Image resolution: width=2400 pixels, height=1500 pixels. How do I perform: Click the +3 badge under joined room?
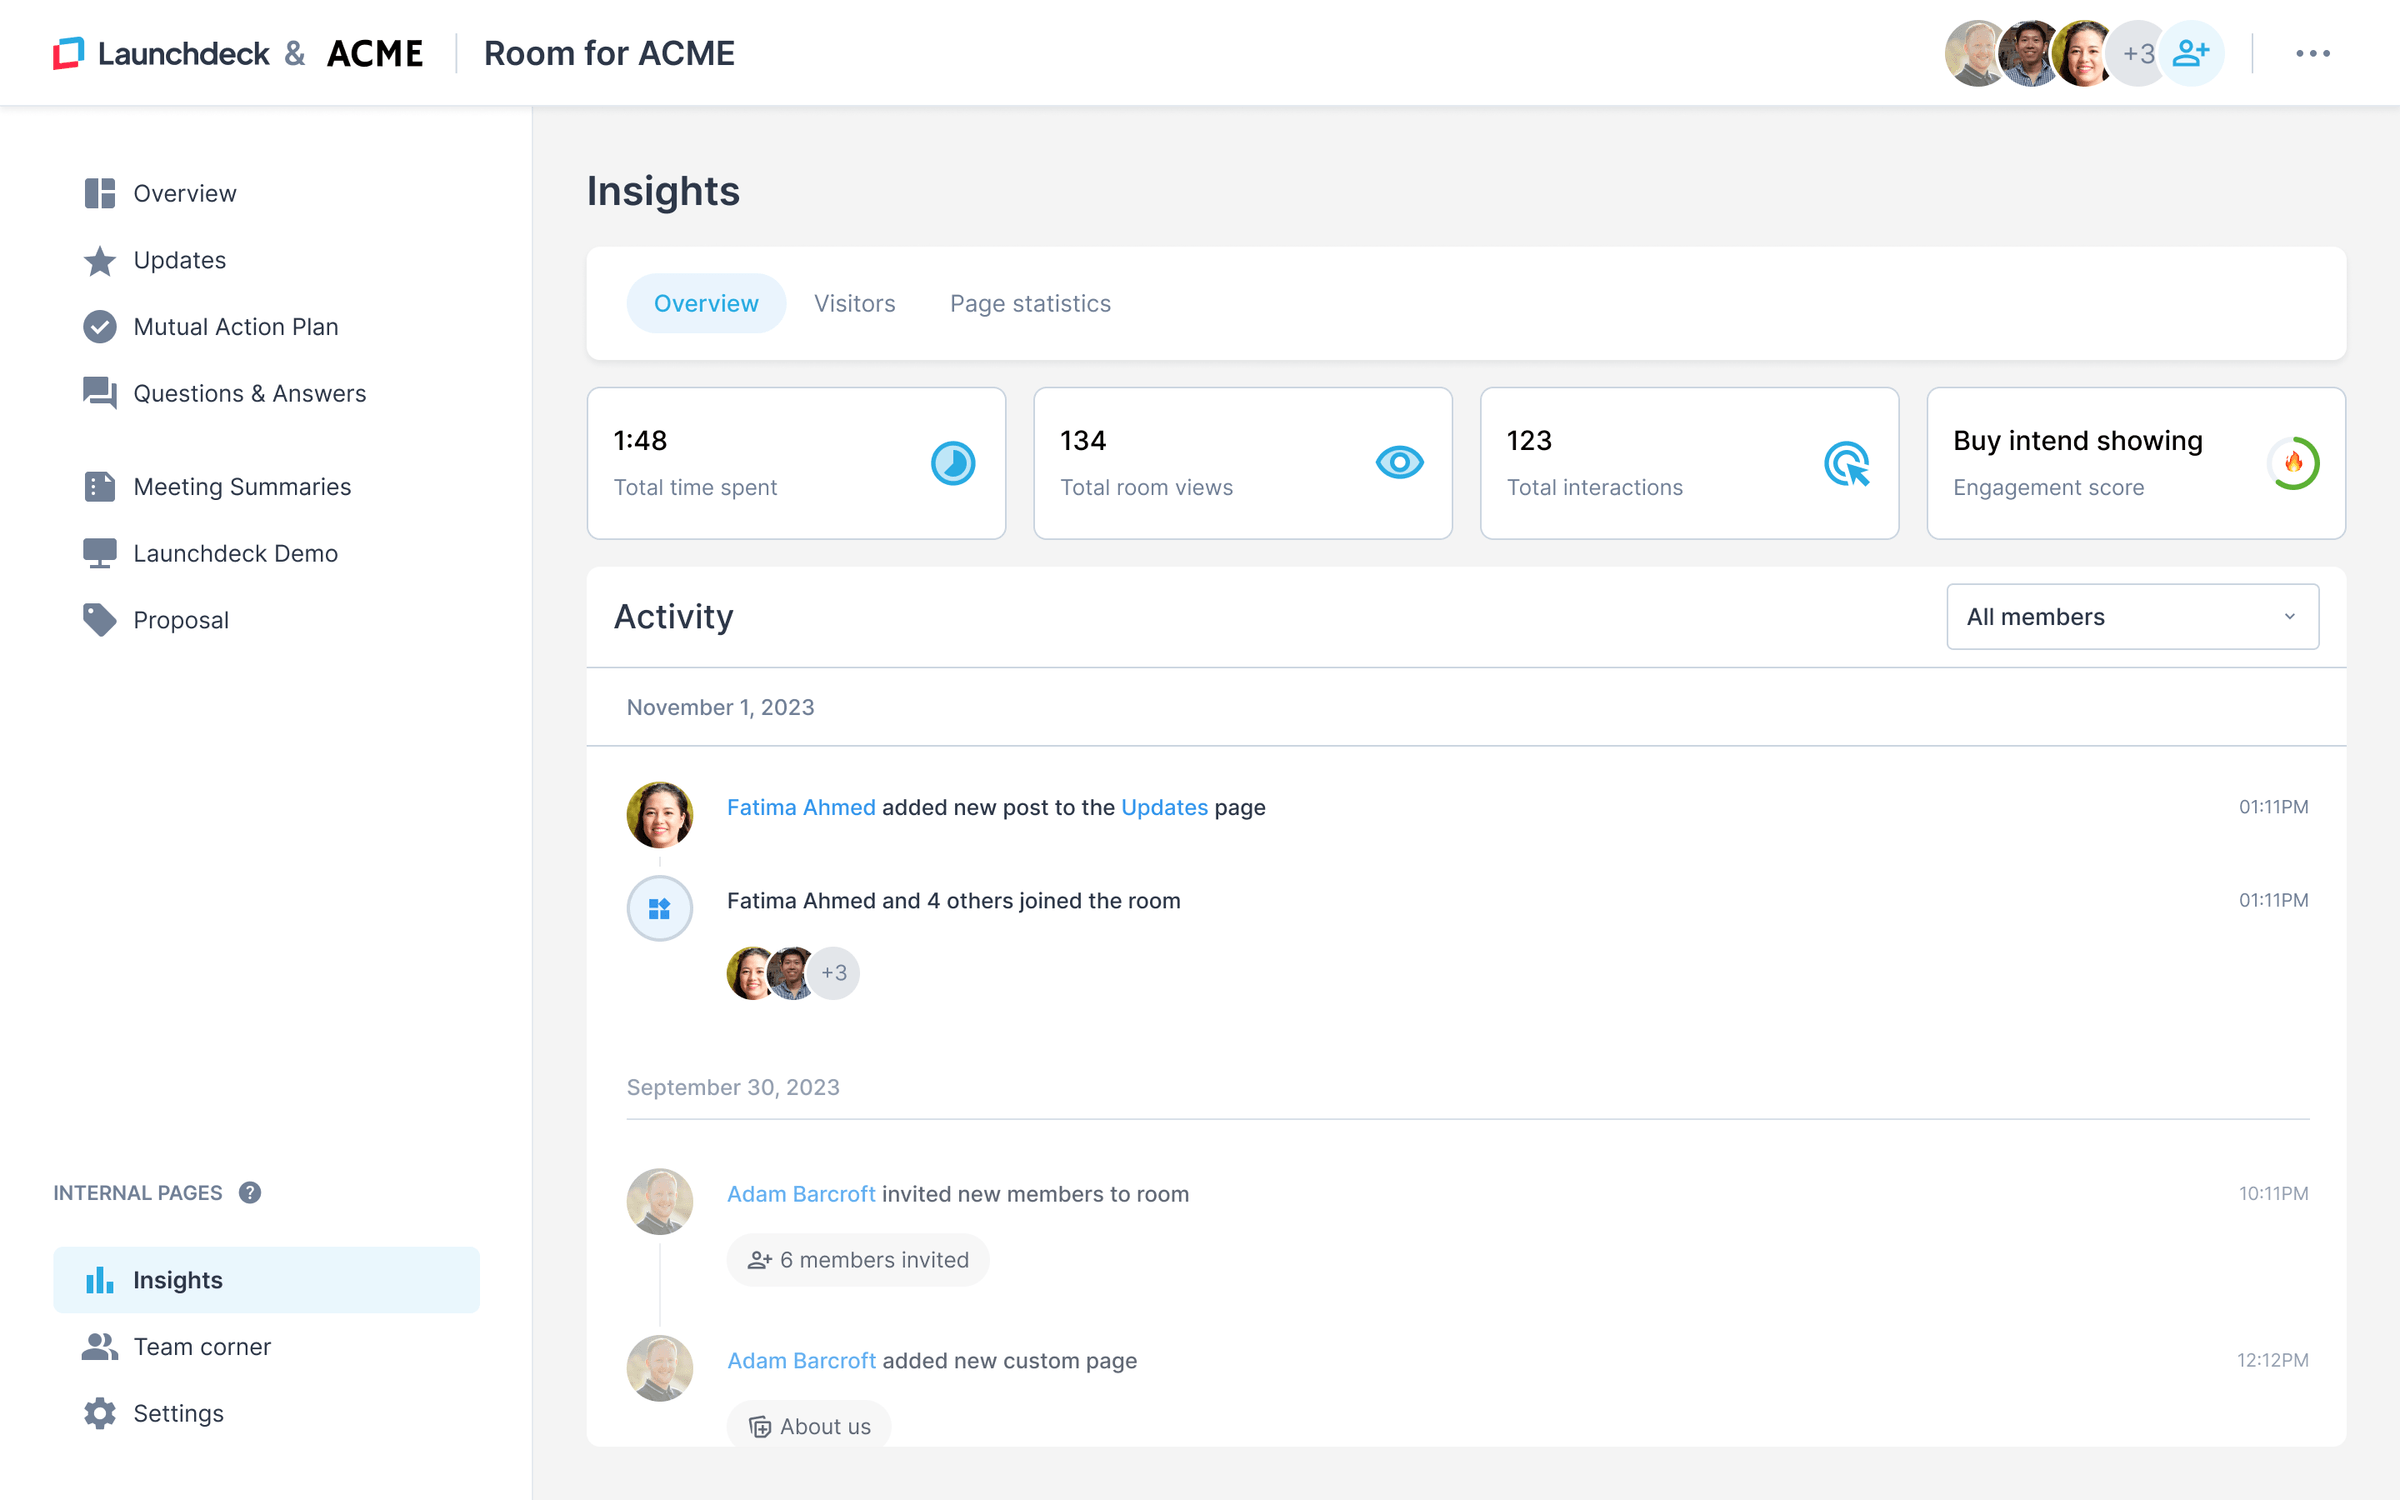(x=833, y=973)
